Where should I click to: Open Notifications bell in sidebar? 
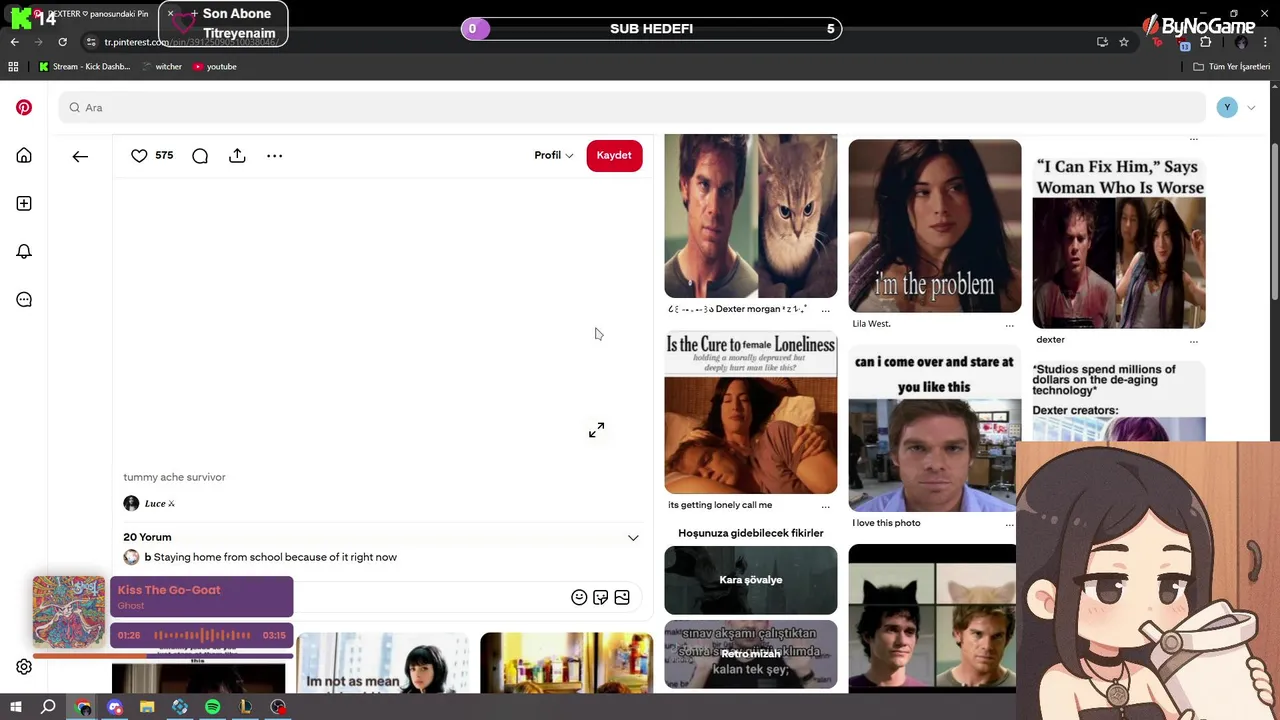(x=24, y=251)
